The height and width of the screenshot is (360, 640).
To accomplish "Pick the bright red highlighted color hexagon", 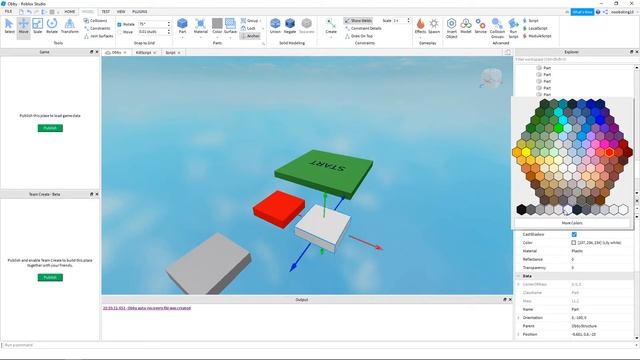I will (609, 152).
